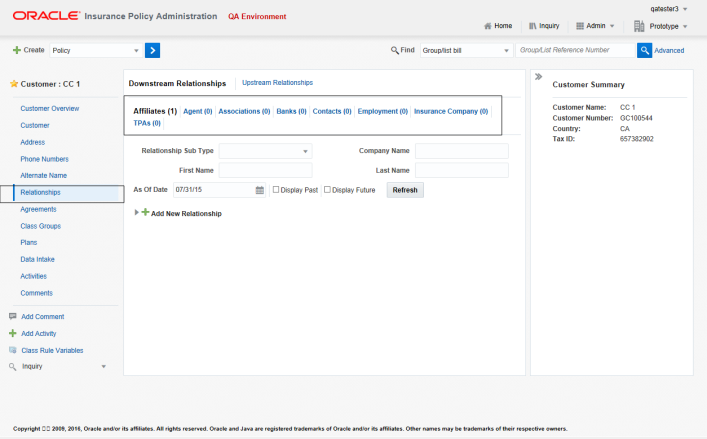Image resolution: width=707 pixels, height=439 pixels.
Task: Enable the Display Future checkbox
Action: [327, 190]
